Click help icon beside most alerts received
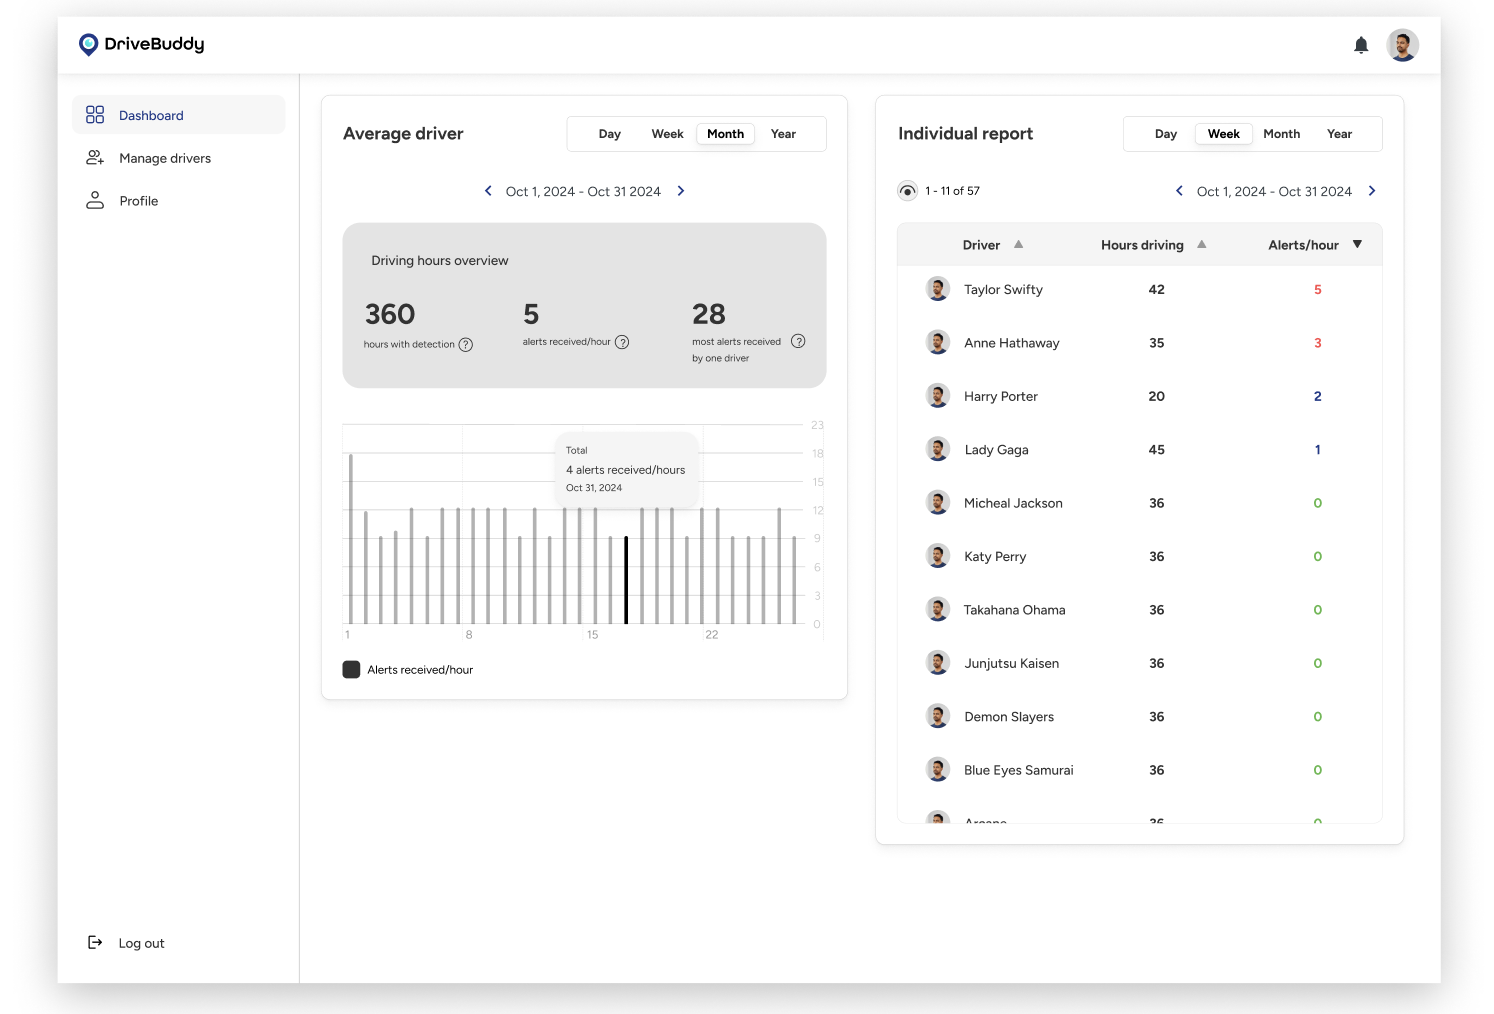Screen dimensions: 1494x1014 point(798,341)
